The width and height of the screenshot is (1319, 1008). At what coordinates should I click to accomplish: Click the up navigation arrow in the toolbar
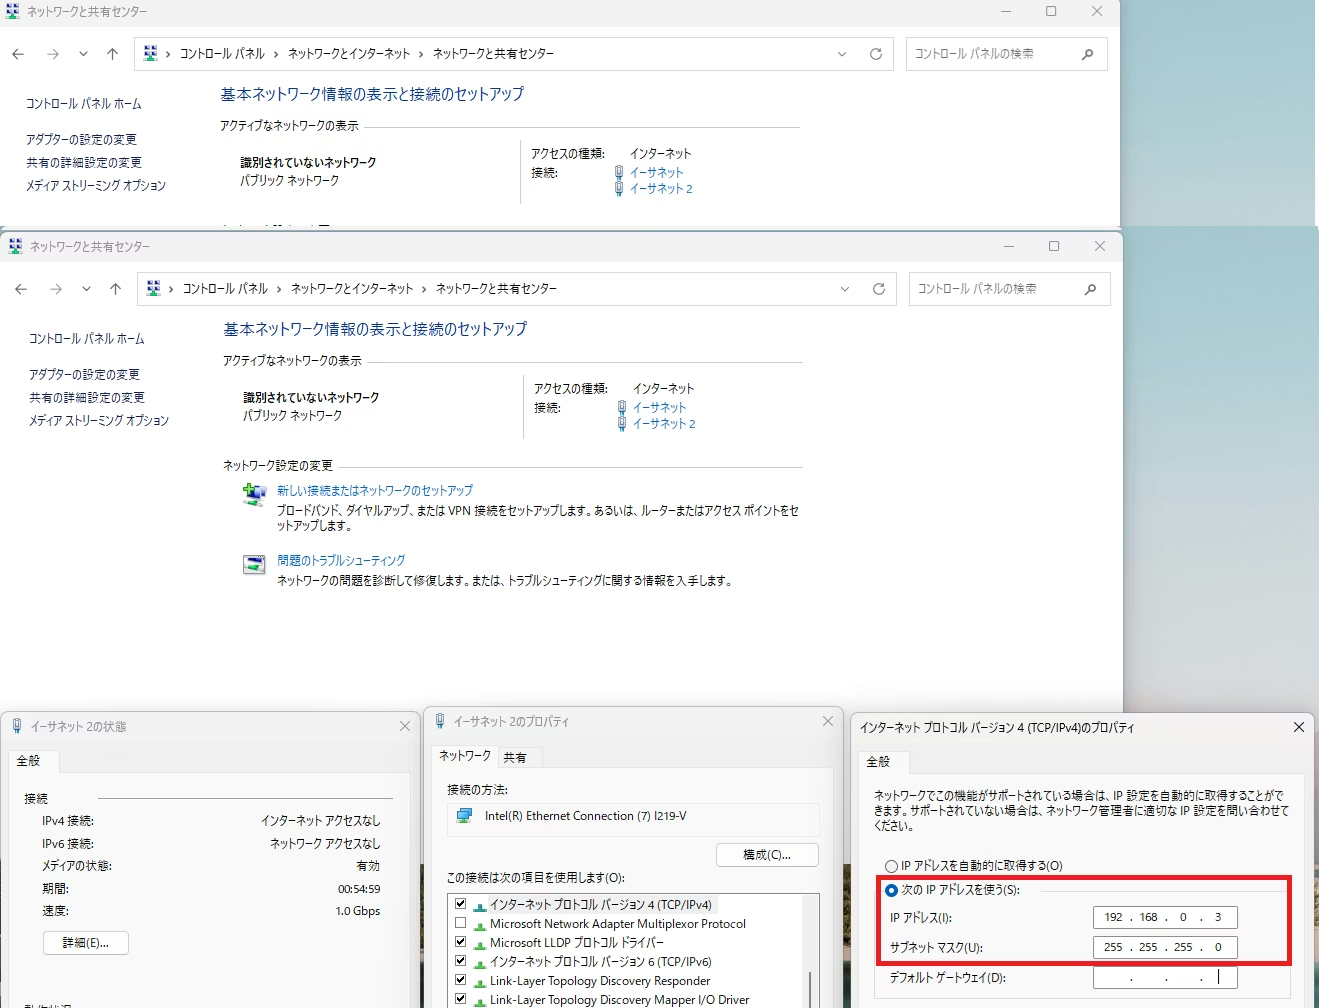coord(115,288)
